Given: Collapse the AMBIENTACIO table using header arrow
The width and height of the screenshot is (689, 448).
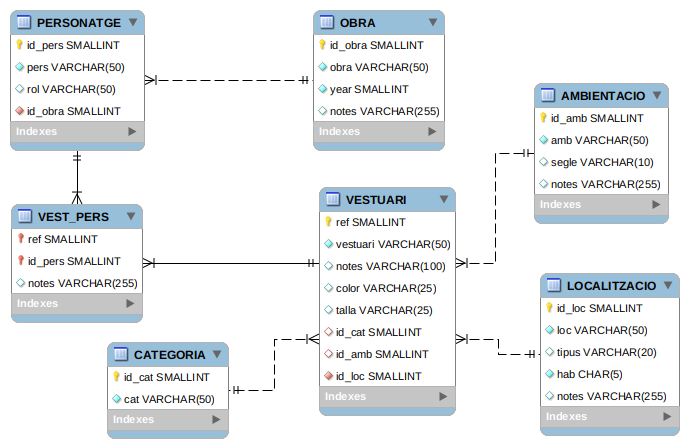Looking at the screenshot, I should pyautogui.click(x=656, y=95).
